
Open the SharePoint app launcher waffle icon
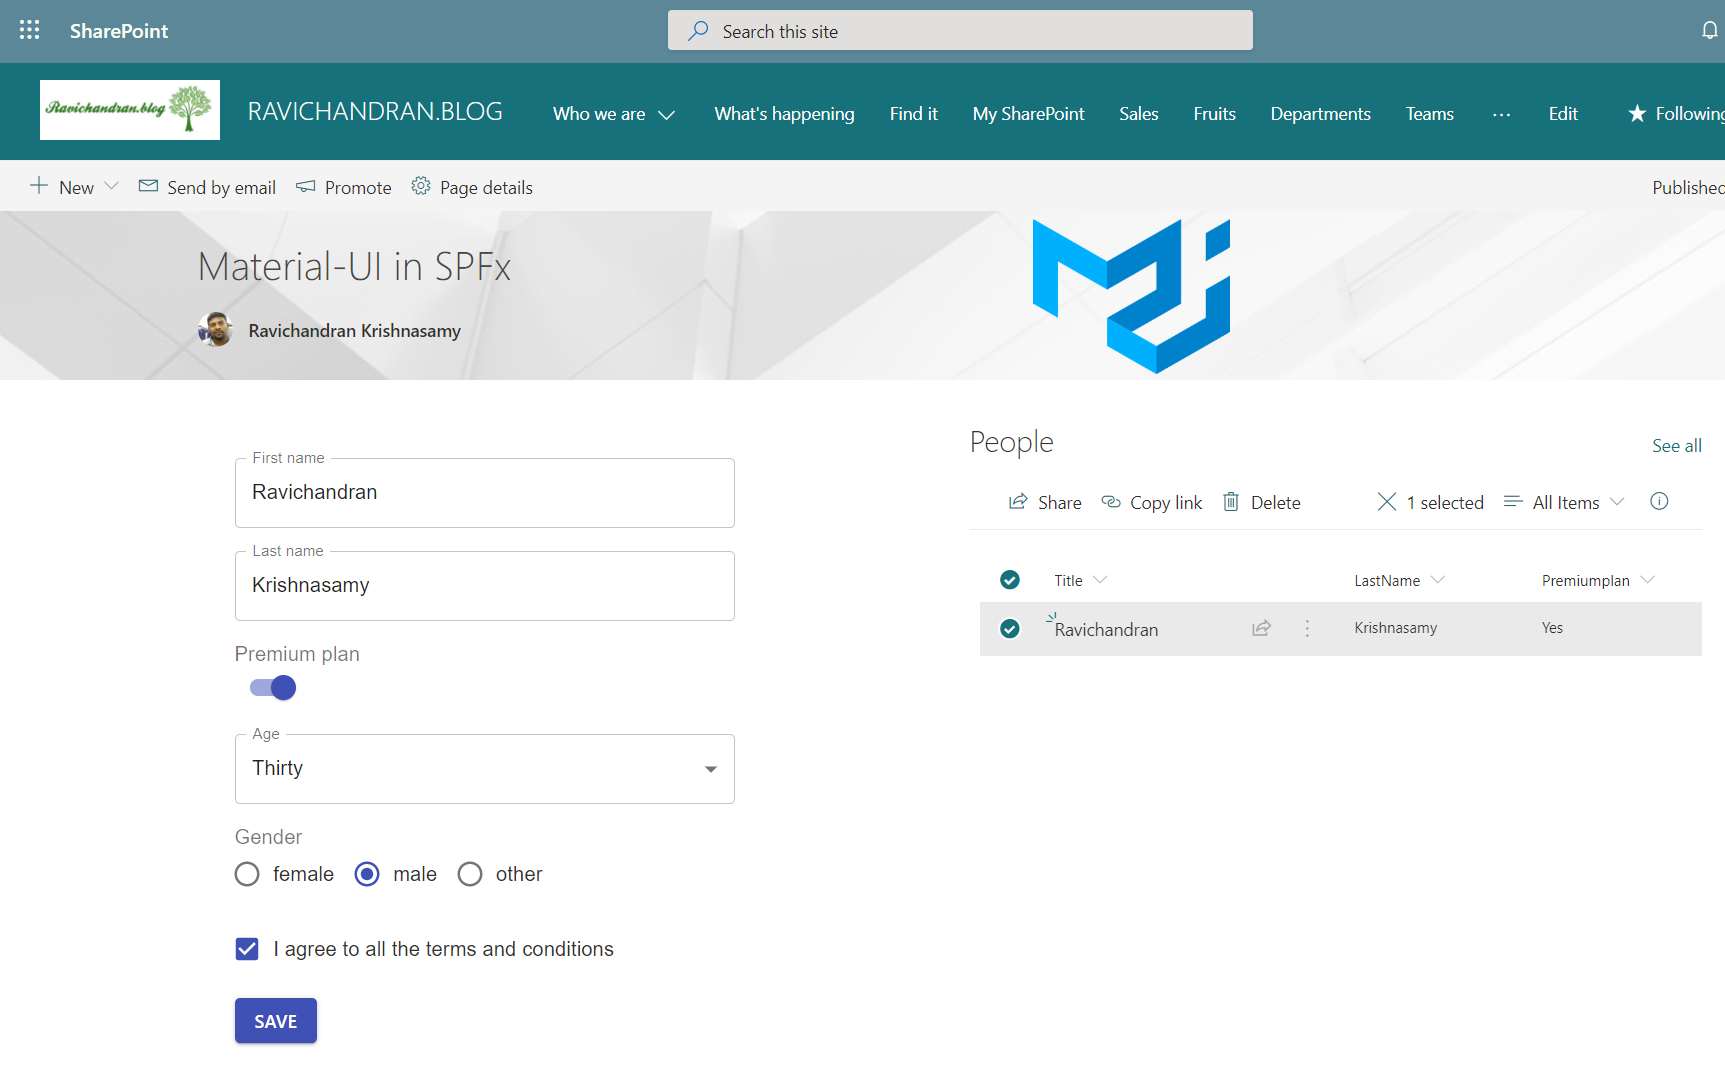(x=30, y=30)
